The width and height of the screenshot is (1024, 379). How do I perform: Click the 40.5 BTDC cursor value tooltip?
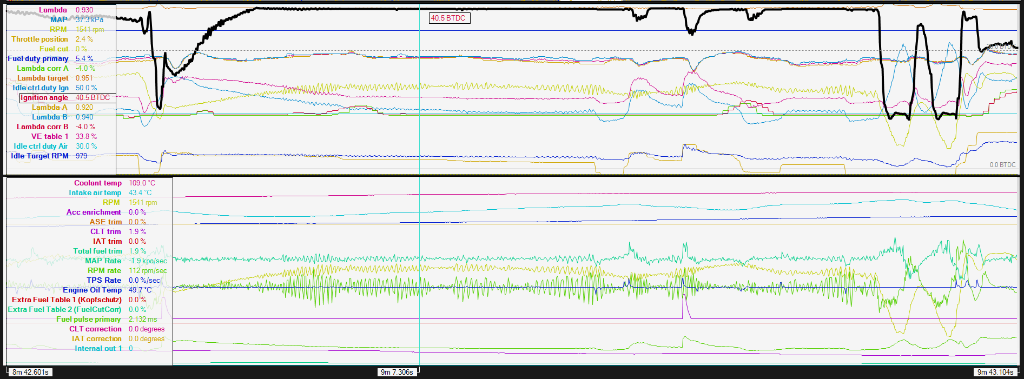pyautogui.click(x=449, y=18)
